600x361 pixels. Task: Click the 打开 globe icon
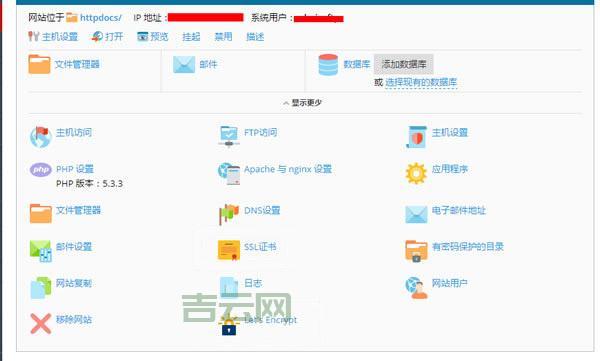click(97, 36)
